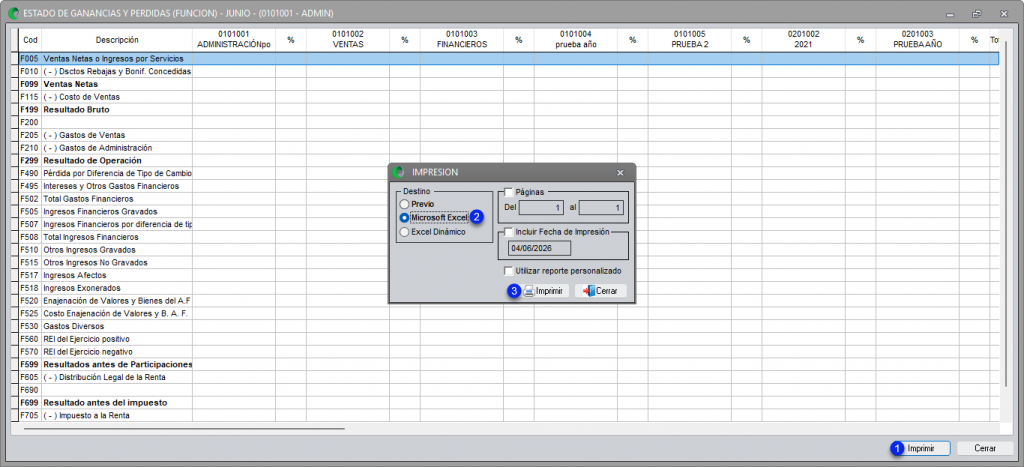This screenshot has width=1024, height=467.
Task: Close the IMPRESION dialog with X
Action: pos(620,172)
